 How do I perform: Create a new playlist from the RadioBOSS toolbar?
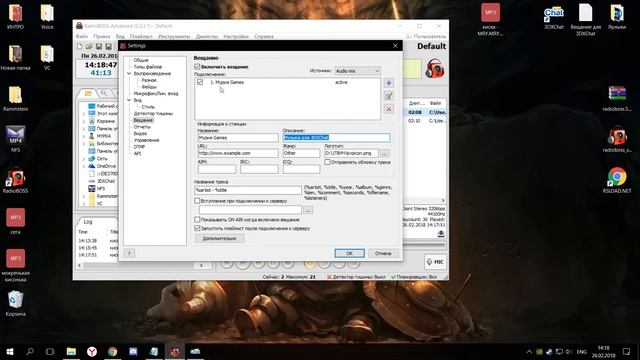click(80, 47)
